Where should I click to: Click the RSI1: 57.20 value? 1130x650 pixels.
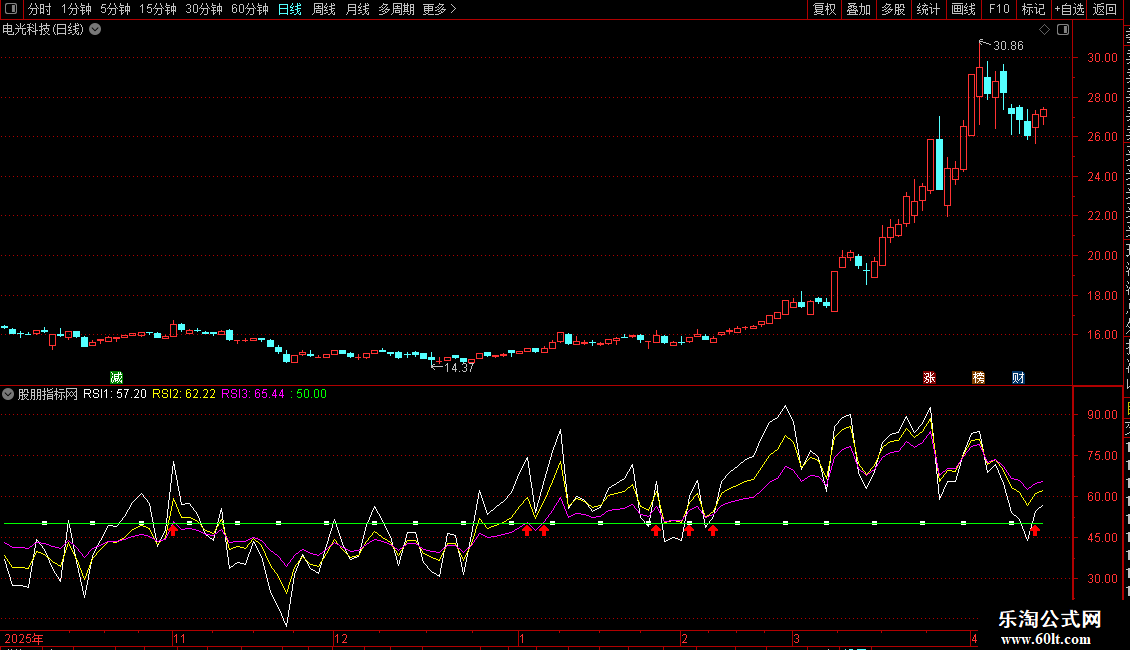(115, 394)
